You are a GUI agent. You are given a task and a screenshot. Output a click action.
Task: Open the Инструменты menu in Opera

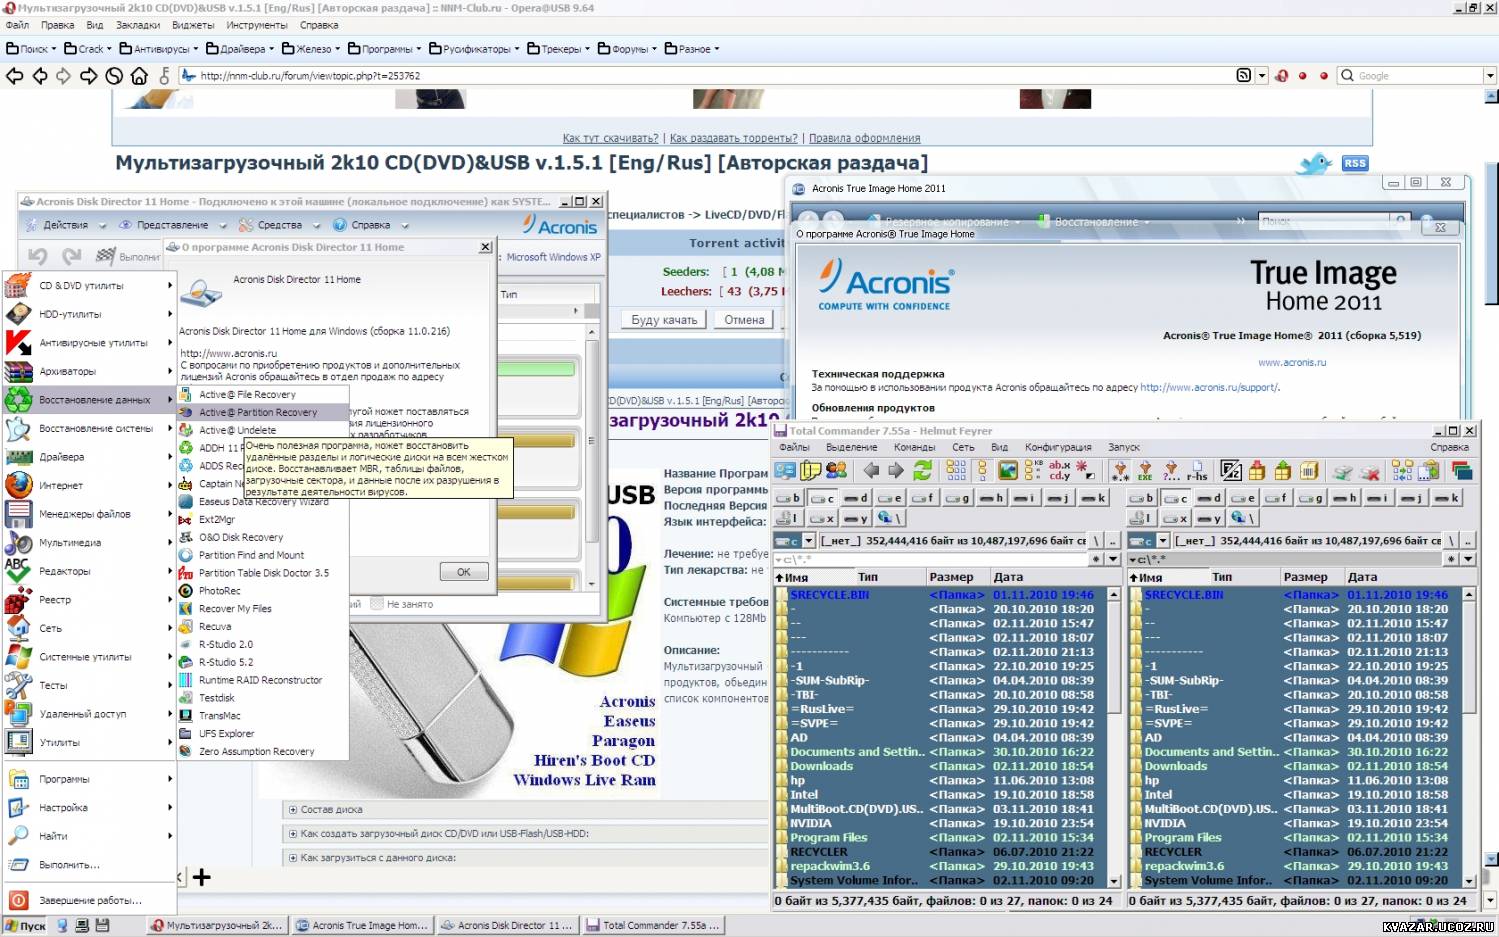click(x=256, y=25)
